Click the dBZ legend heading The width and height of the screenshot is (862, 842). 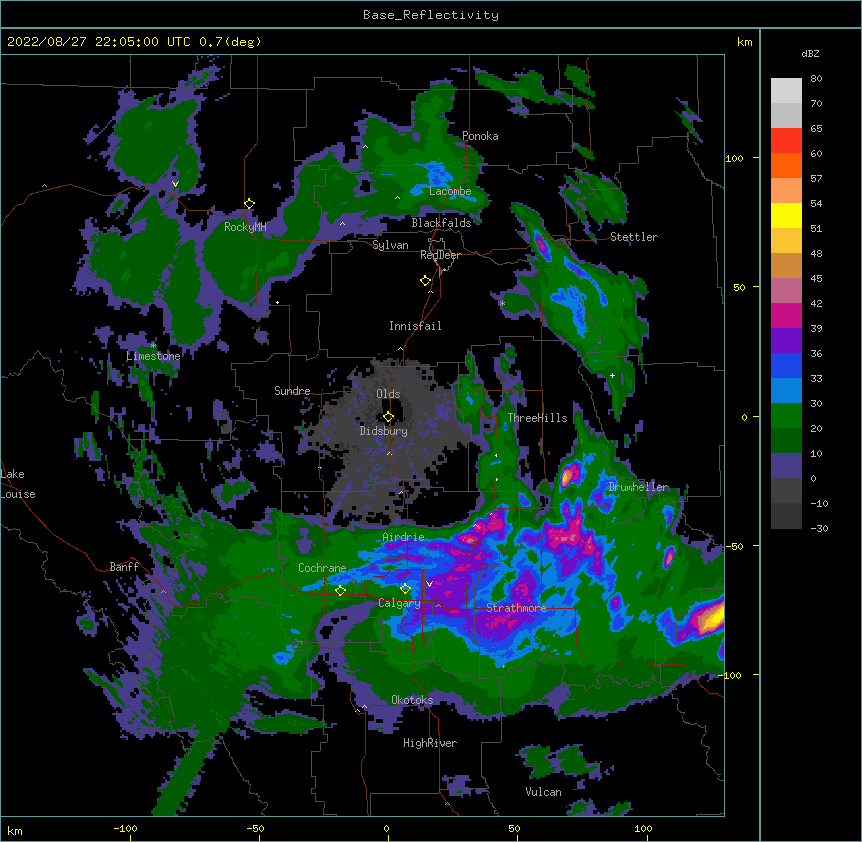point(810,53)
